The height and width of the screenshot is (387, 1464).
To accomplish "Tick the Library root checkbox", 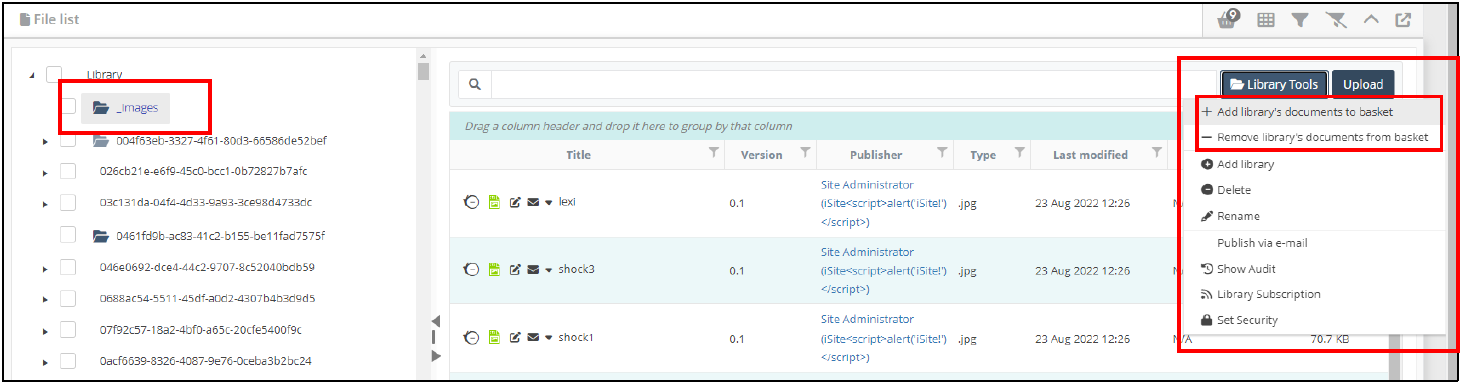I will pyautogui.click(x=55, y=75).
